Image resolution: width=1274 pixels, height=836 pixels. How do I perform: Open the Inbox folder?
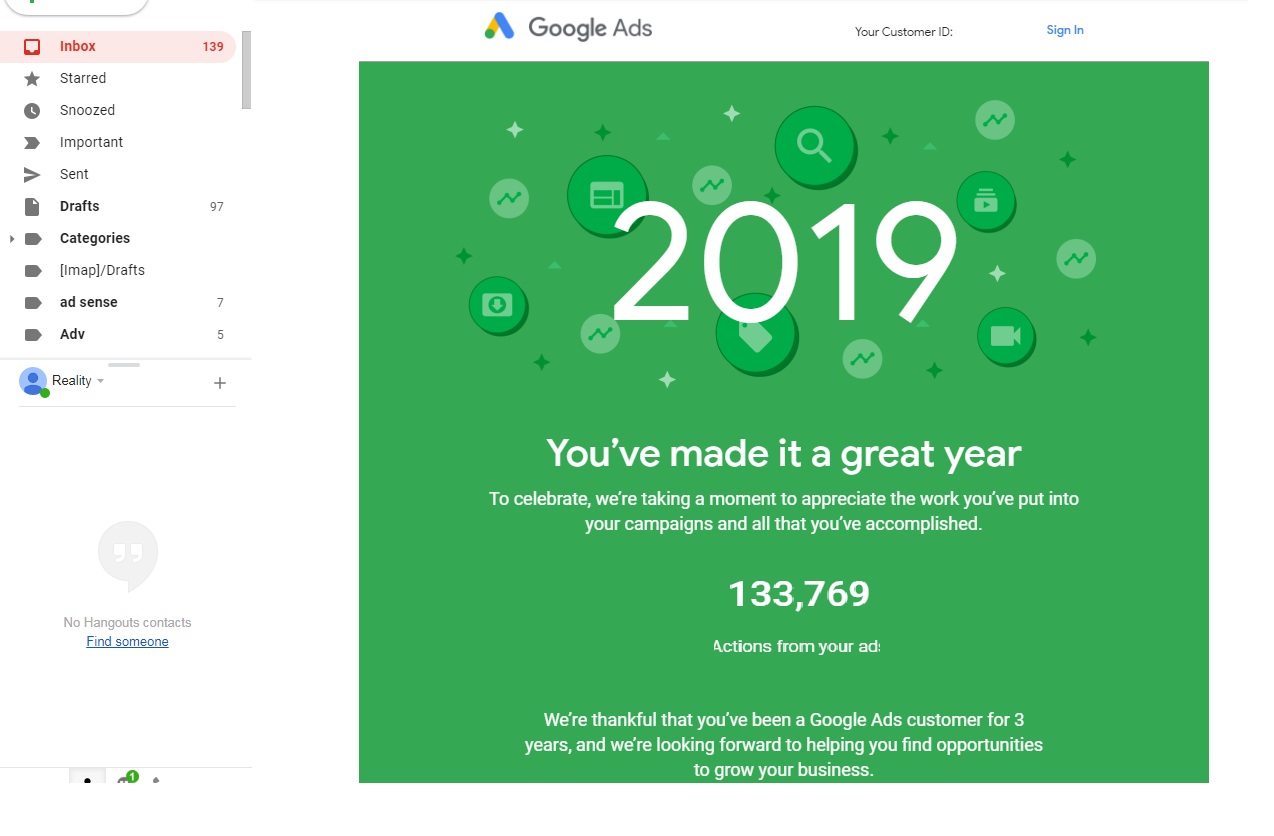click(x=78, y=46)
